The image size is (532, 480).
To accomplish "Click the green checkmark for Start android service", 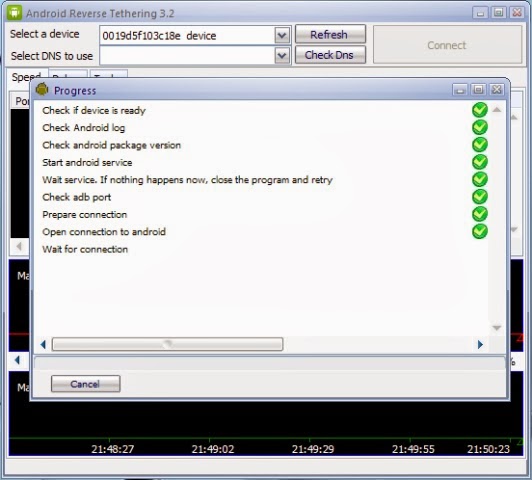I will pos(480,162).
